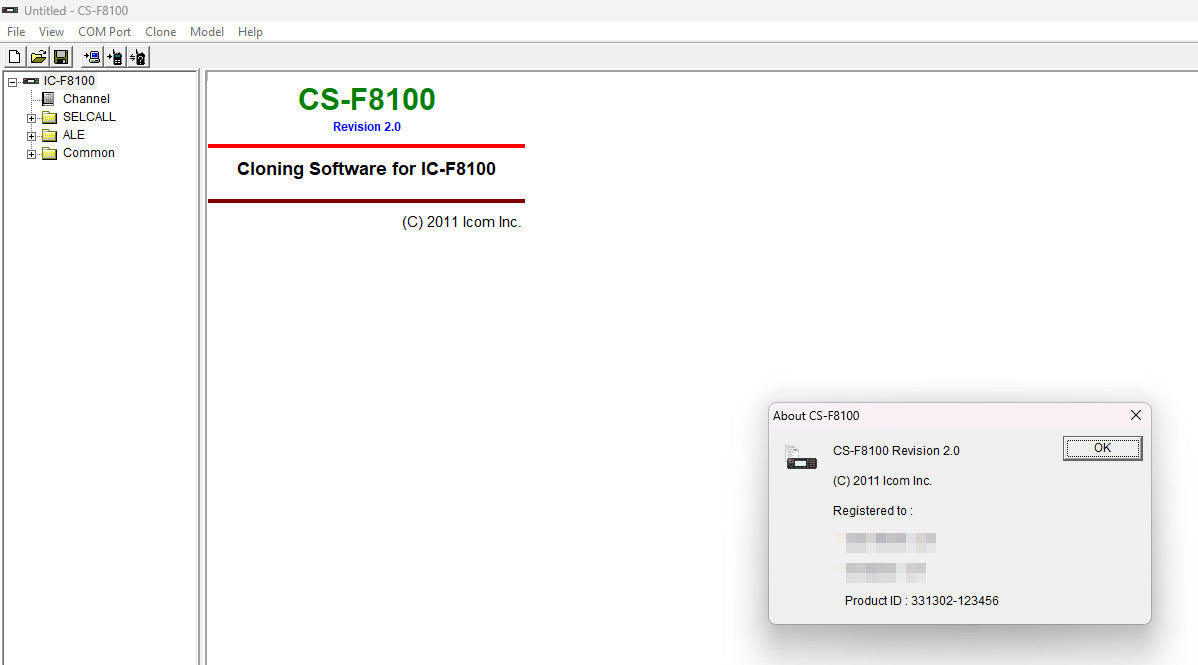Select the SELCALL tree item label

tap(89, 117)
